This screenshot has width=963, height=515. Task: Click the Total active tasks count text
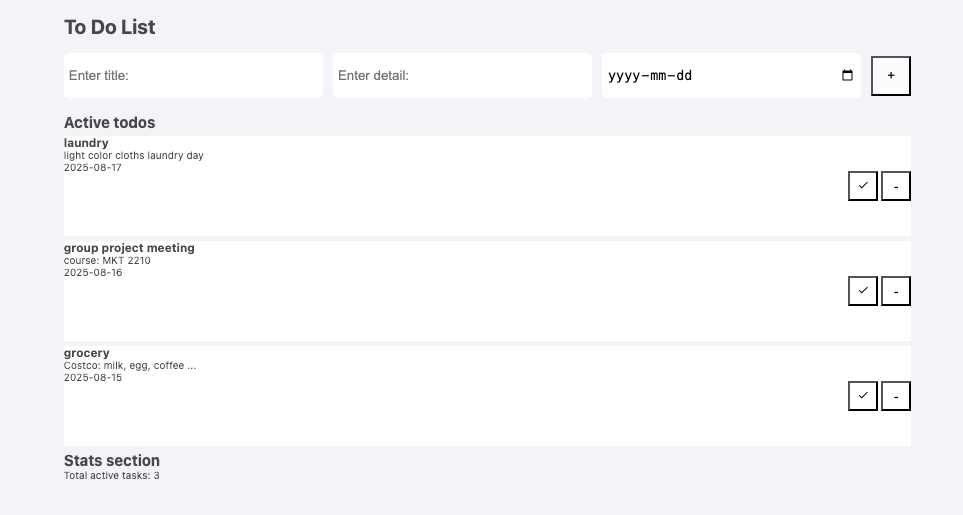tap(112, 476)
